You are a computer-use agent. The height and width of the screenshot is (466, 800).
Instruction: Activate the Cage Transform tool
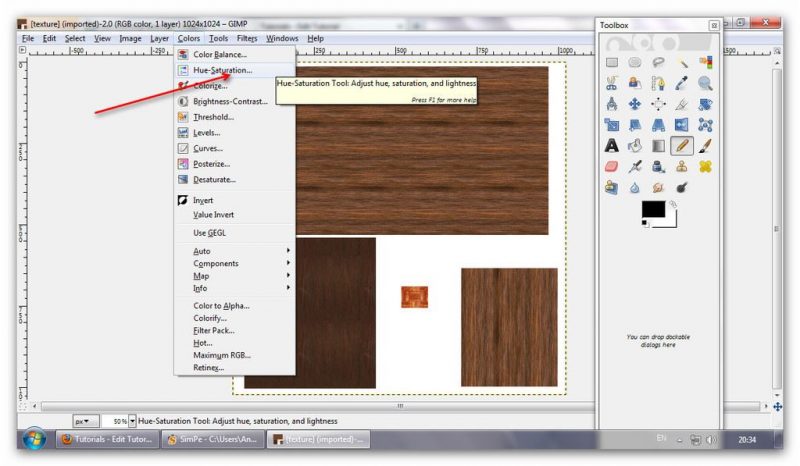tap(706, 125)
